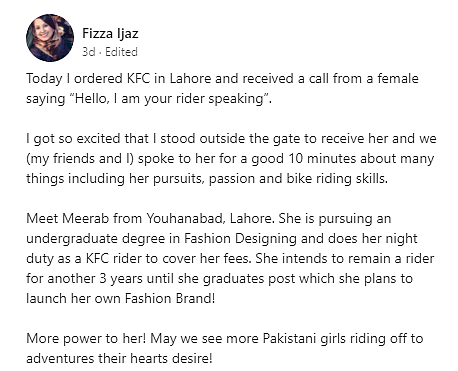
Task: Click the line starting "Today I ordered KFC"
Action: (x=222, y=79)
